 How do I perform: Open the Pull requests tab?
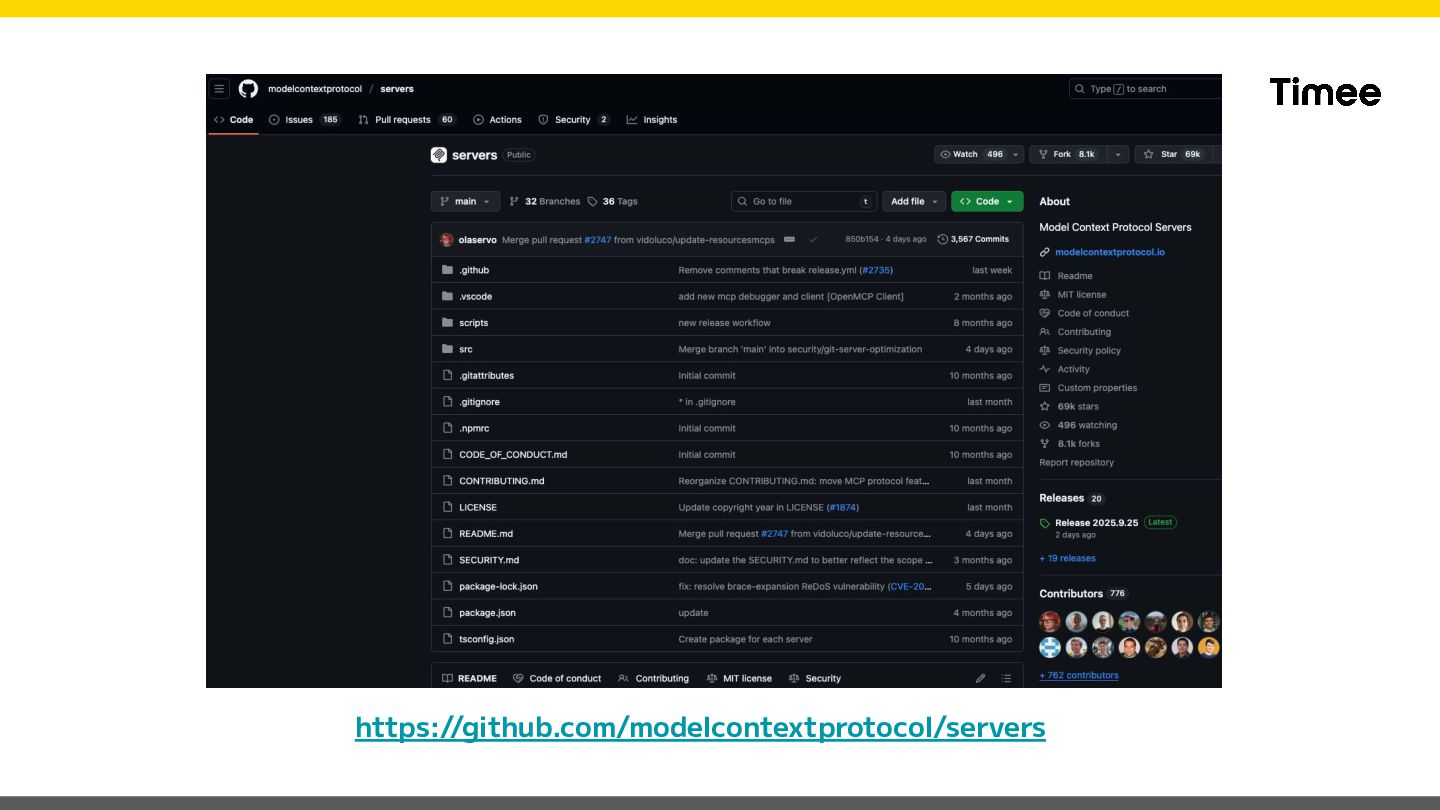click(407, 120)
